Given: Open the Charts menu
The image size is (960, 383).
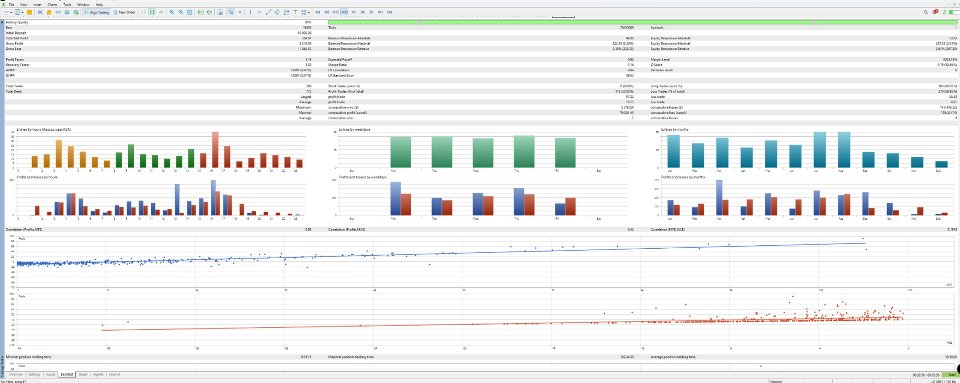Looking at the screenshot, I should [x=52, y=4].
